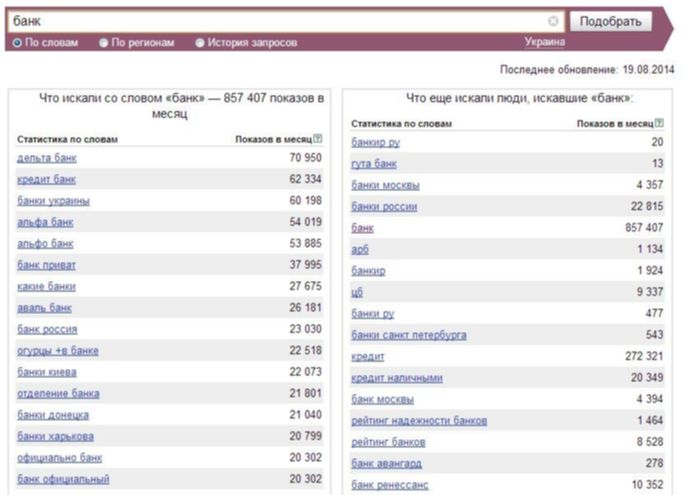Open the кредит наличными link
Screen dimensions: 688x495
(397, 377)
